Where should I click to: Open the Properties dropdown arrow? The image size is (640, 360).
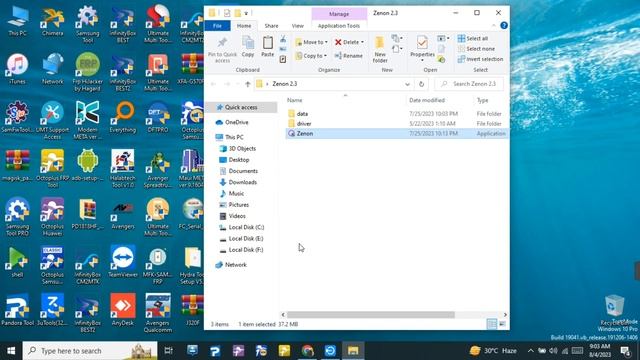(x=422, y=60)
